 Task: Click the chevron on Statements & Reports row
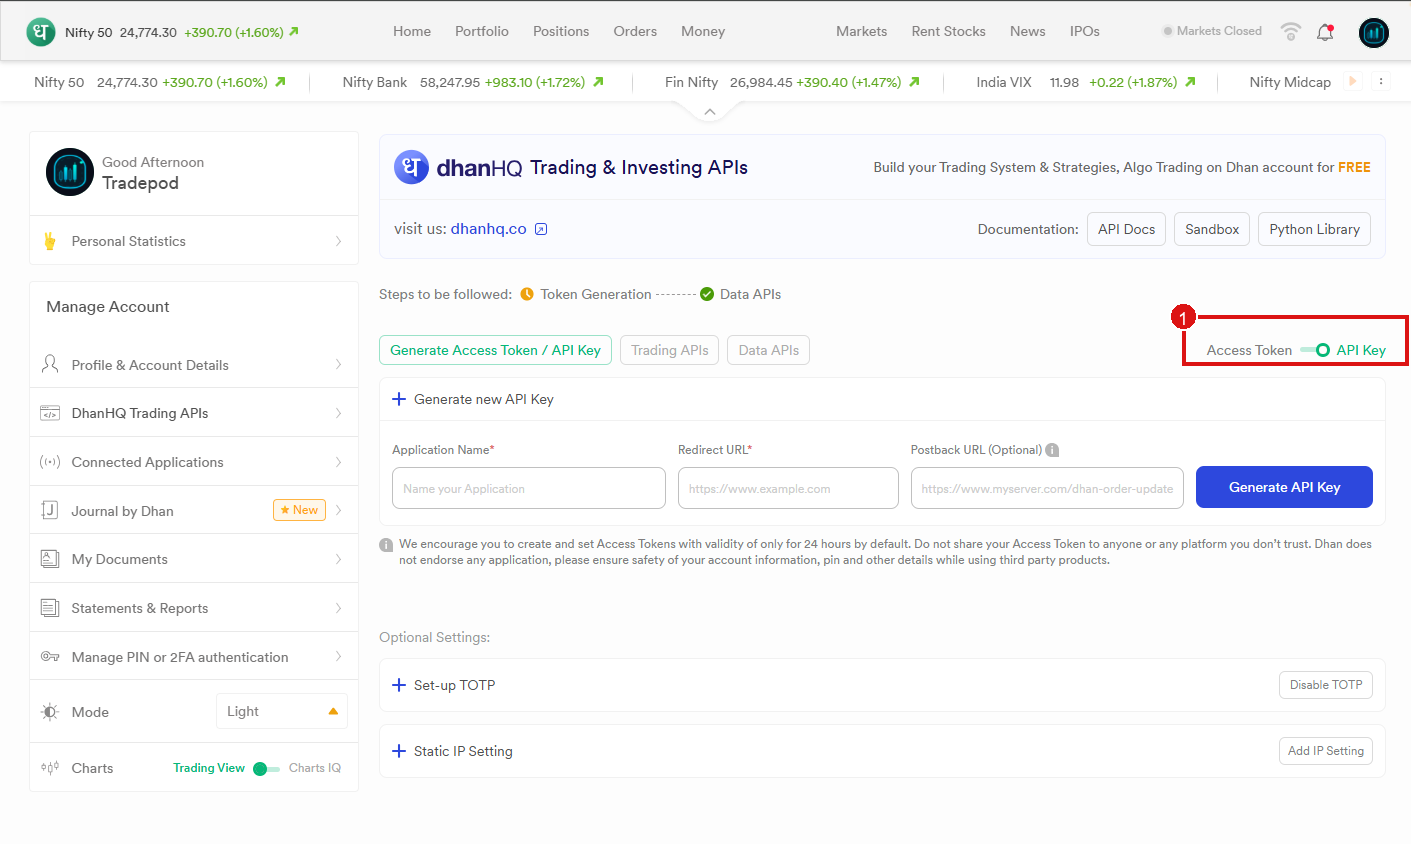point(339,608)
